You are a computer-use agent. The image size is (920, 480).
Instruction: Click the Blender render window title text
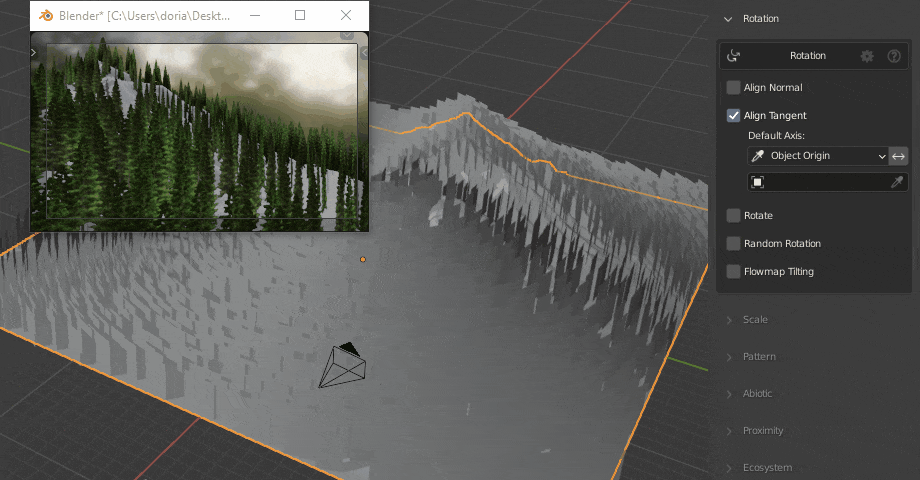[144, 16]
